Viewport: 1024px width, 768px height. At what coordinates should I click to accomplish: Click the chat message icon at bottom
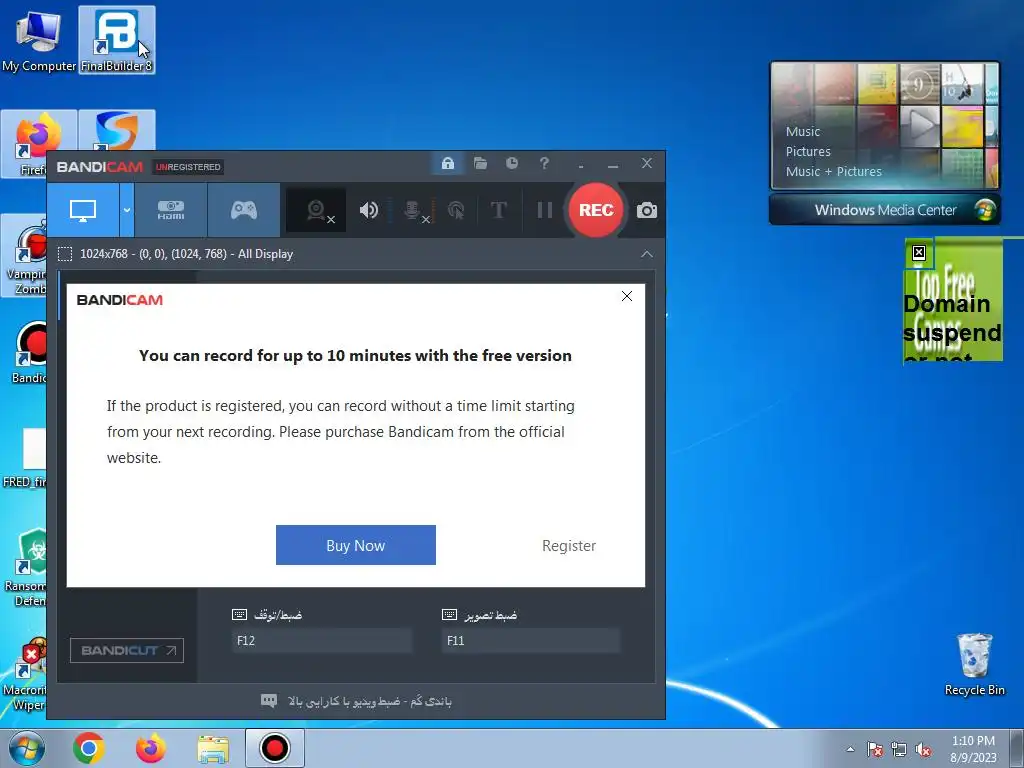268,701
